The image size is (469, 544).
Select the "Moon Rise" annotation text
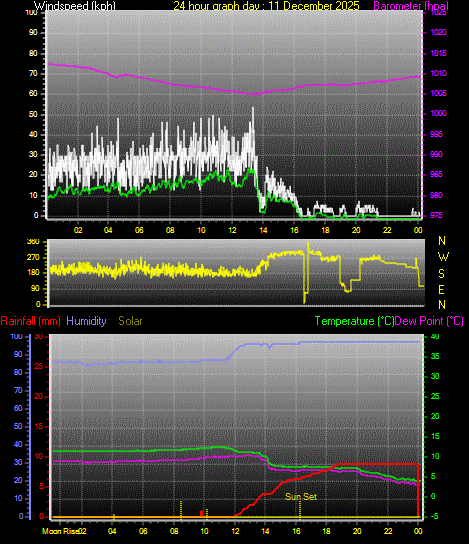point(60,531)
